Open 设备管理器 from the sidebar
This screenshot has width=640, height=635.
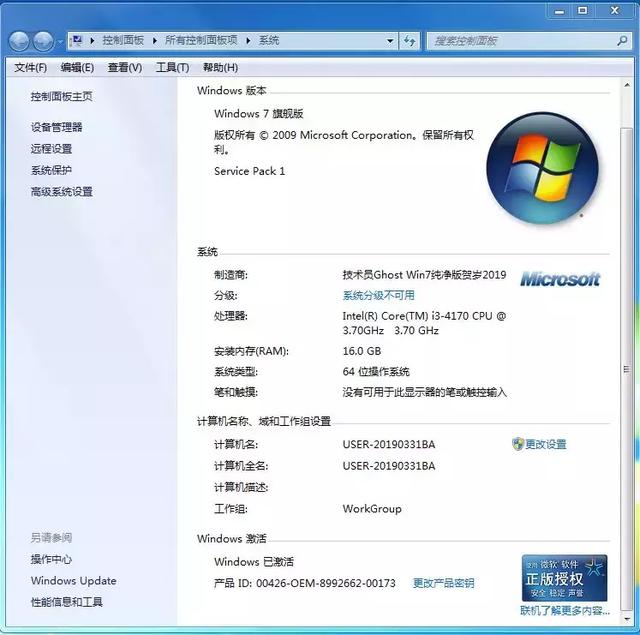(x=56, y=127)
